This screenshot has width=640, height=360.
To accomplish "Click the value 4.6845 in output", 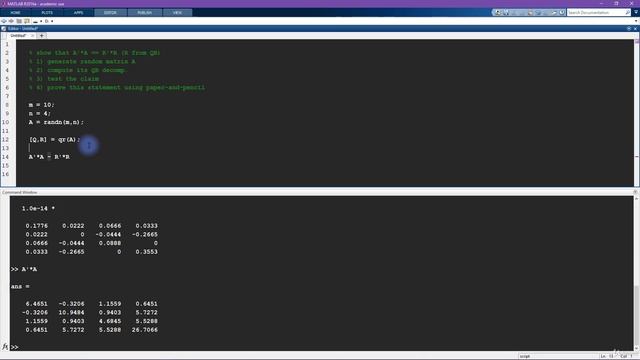I will point(110,321).
